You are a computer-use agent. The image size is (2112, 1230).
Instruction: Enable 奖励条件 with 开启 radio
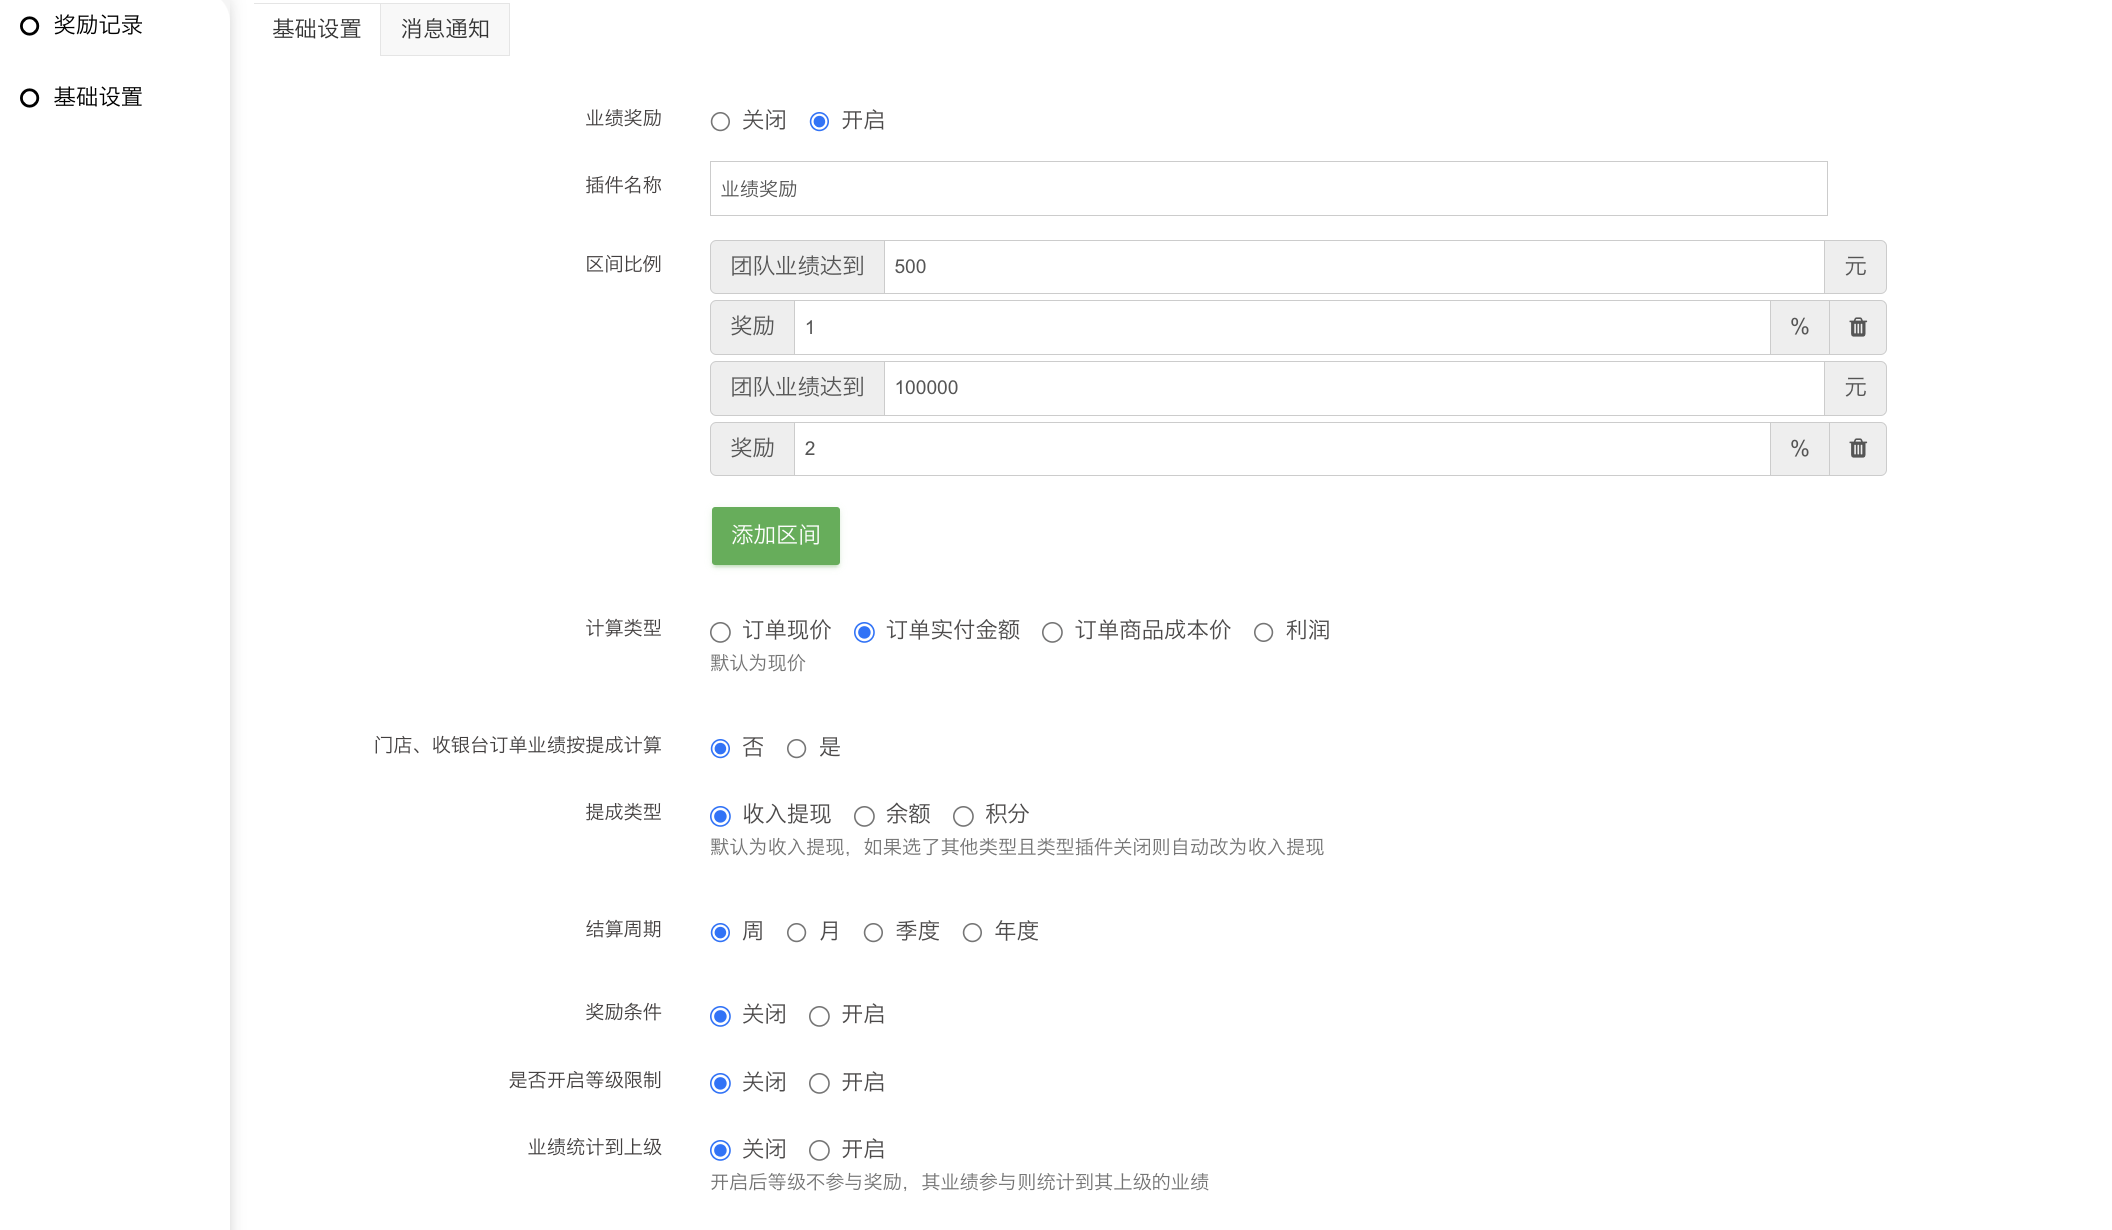coord(819,1016)
